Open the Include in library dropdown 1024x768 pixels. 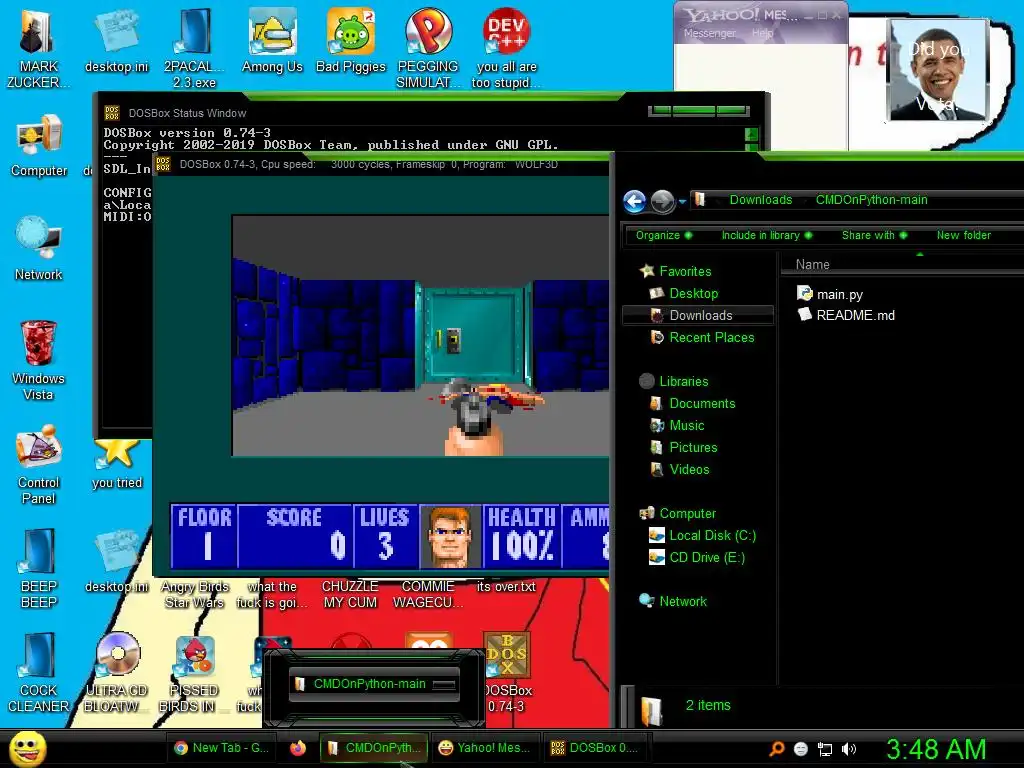tap(767, 235)
